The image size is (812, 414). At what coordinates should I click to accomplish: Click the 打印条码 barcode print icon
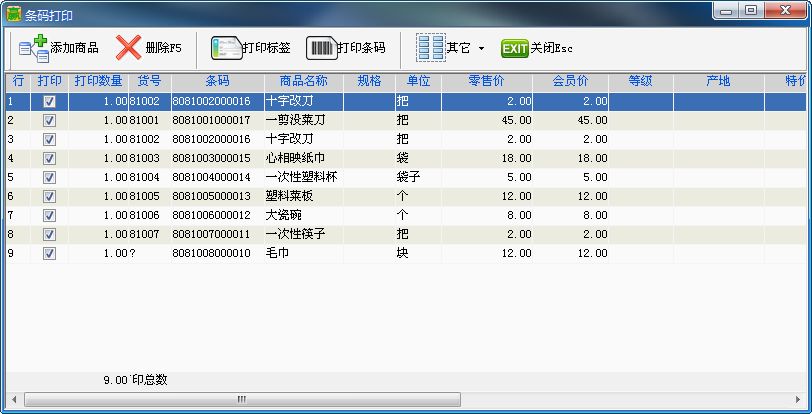tap(321, 48)
